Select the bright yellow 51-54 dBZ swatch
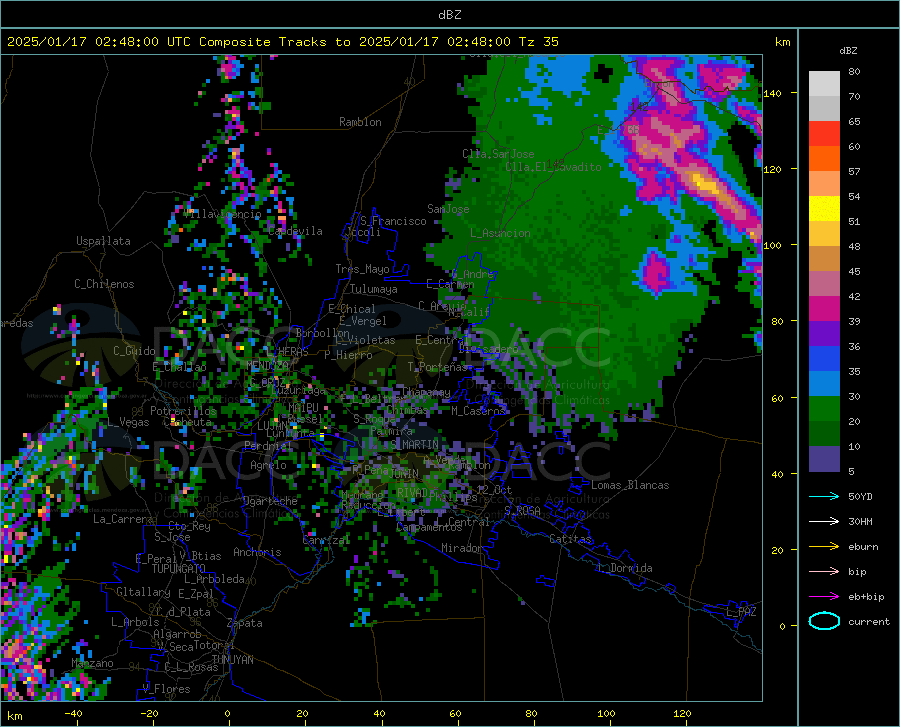Image resolution: width=900 pixels, height=727 pixels. (824, 209)
